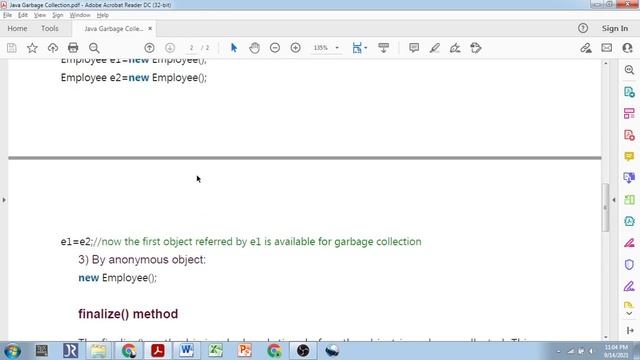Switch to the Home tab
The height and width of the screenshot is (360, 640).
(17, 28)
